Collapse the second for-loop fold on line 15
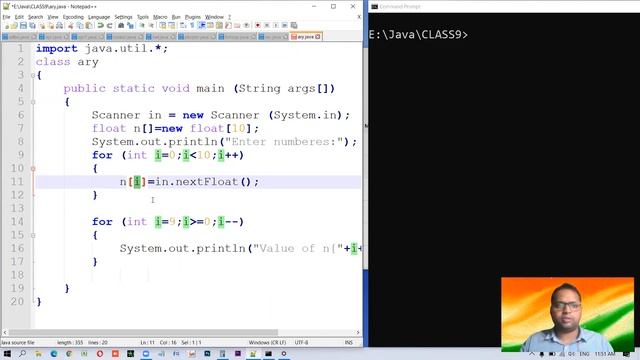640x360 pixels. coord(33,235)
